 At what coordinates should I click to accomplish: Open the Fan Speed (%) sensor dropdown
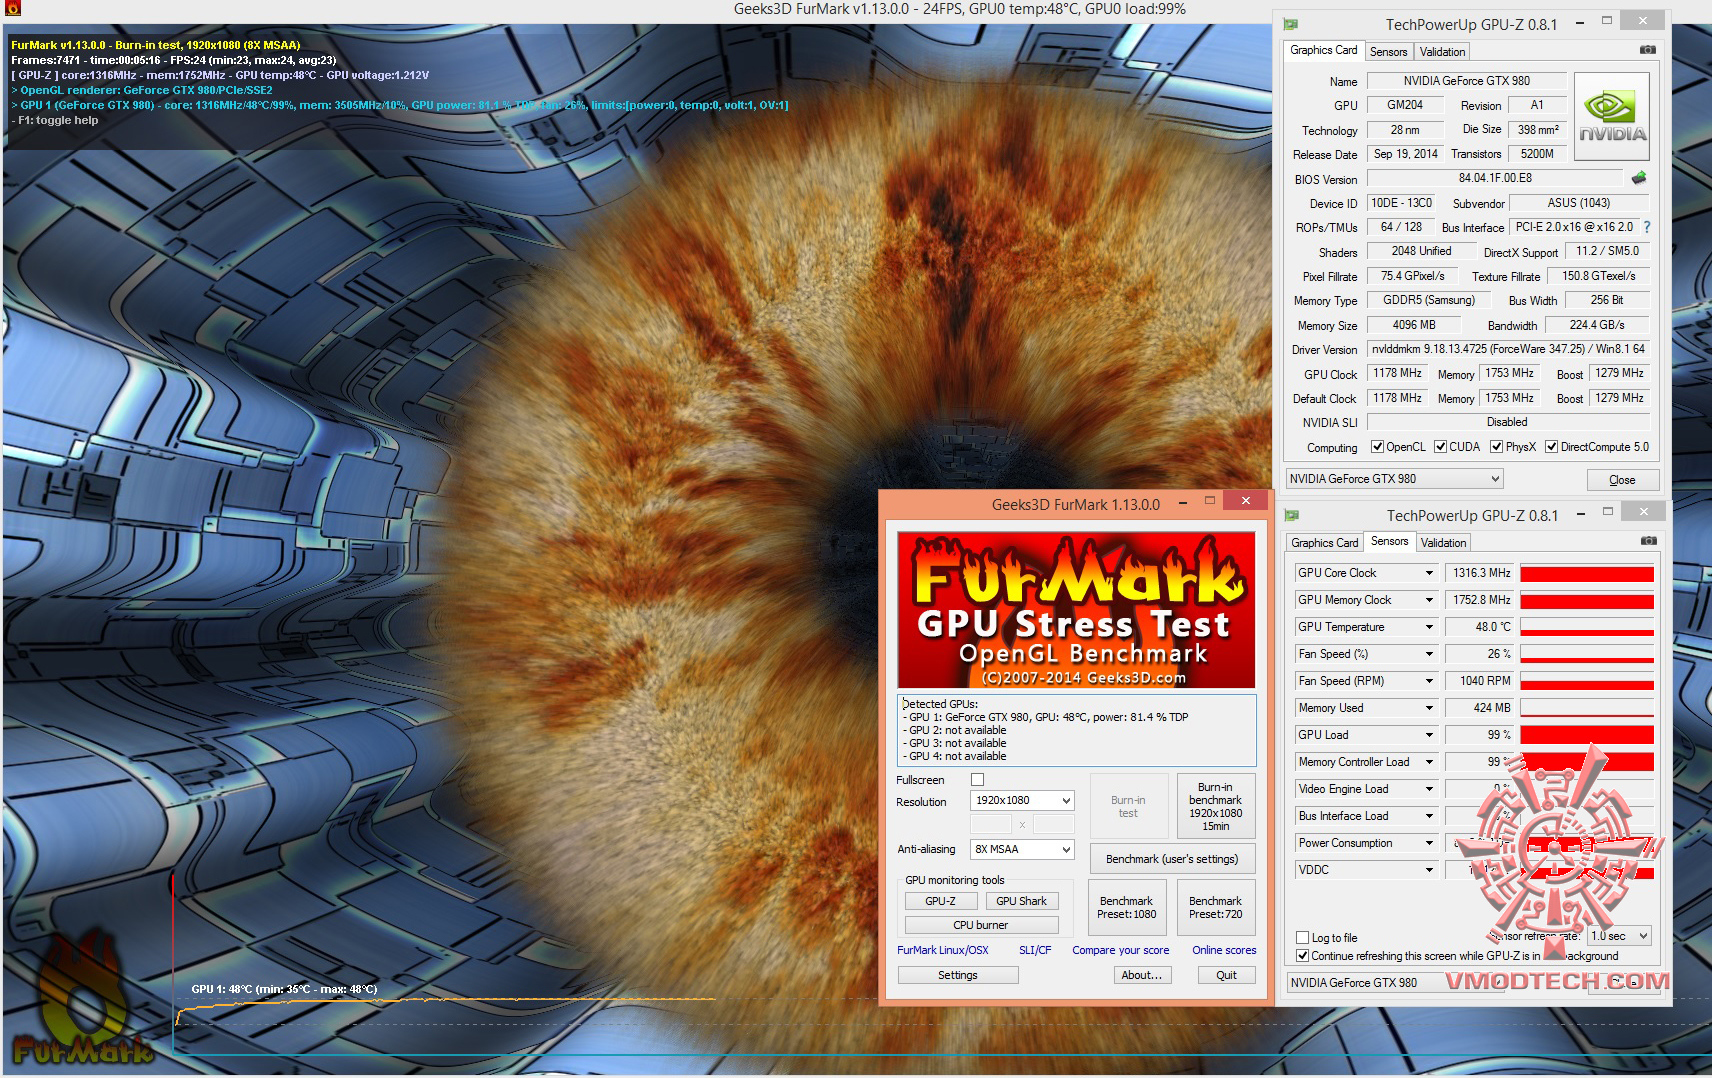(1429, 654)
